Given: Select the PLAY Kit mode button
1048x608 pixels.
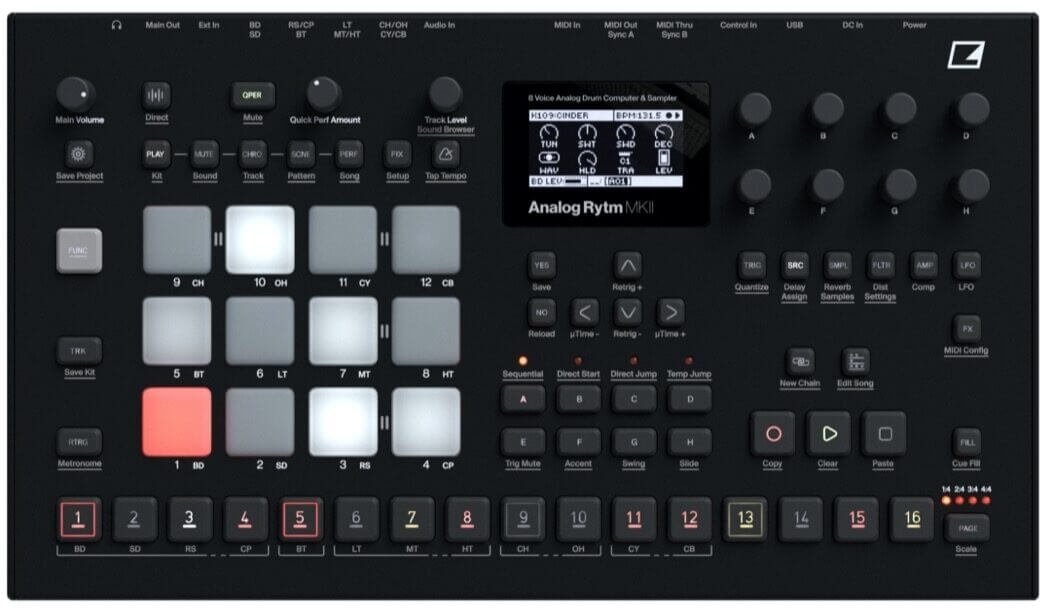Looking at the screenshot, I should point(156,154).
